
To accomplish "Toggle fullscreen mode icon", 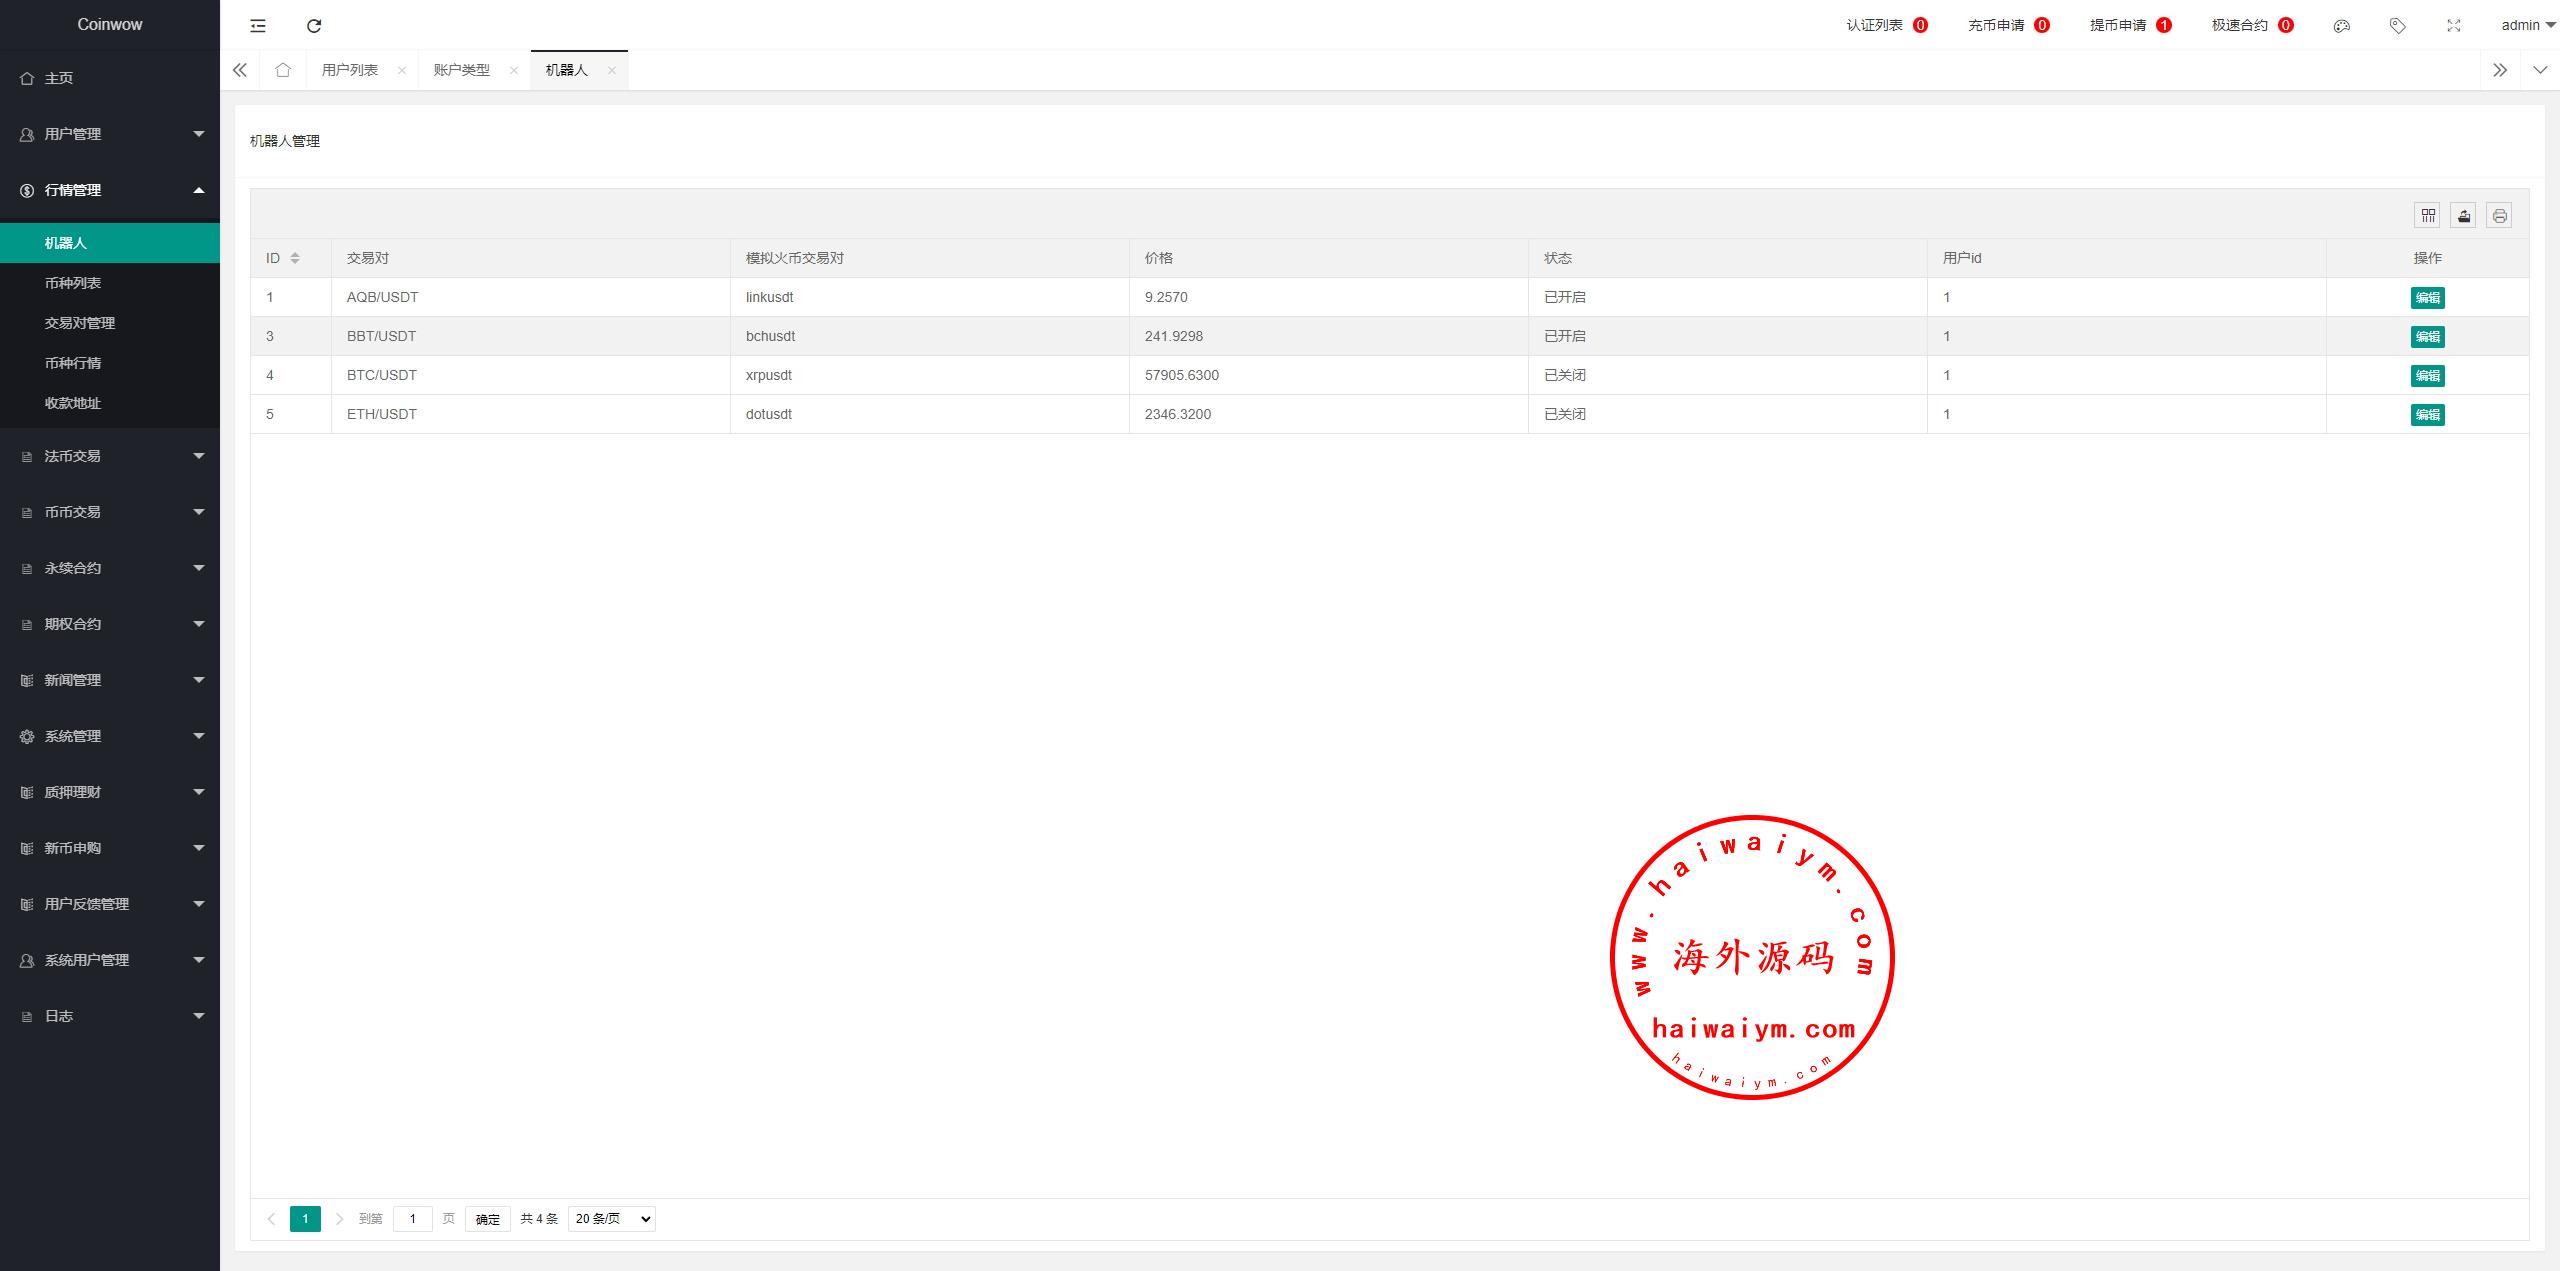I will pos(2453,25).
